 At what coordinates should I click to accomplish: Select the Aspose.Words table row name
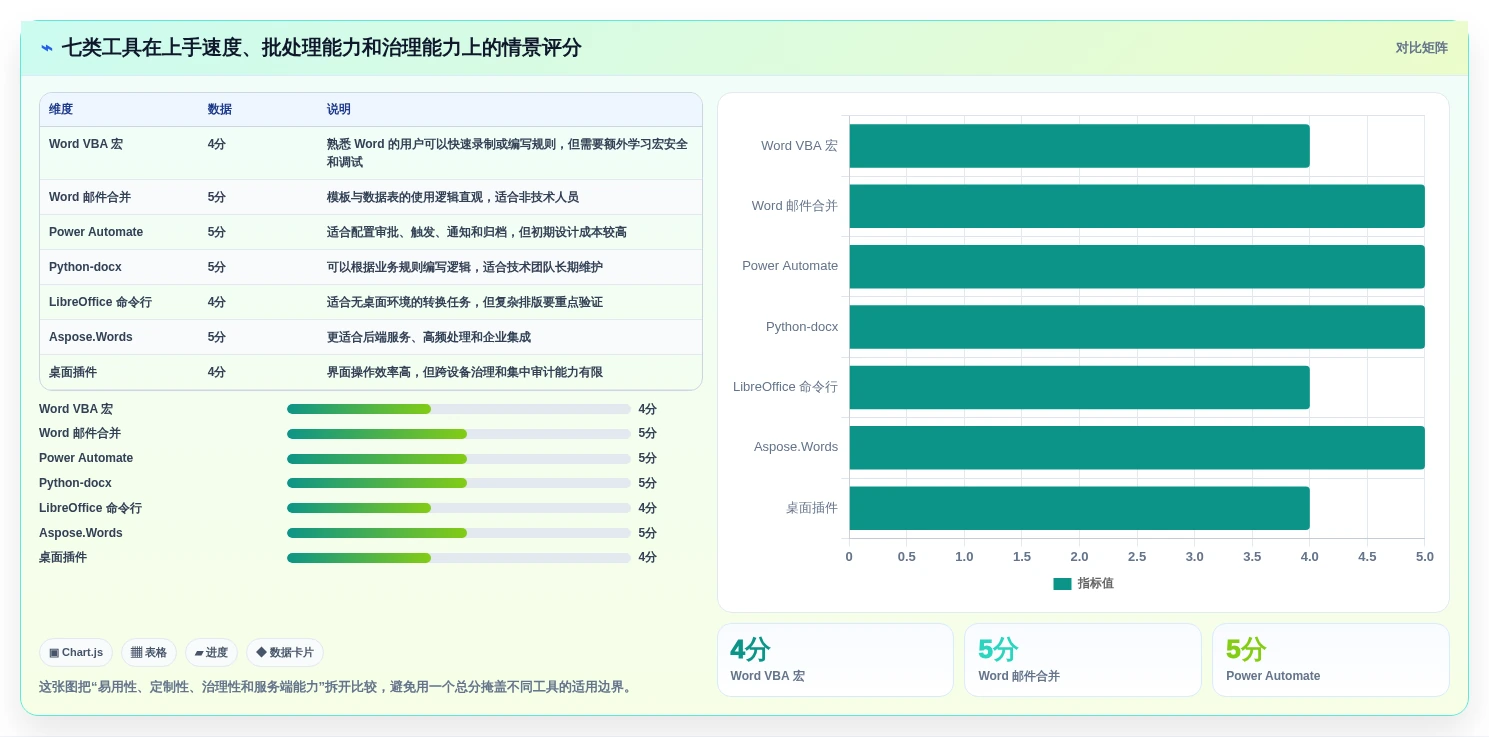point(91,337)
